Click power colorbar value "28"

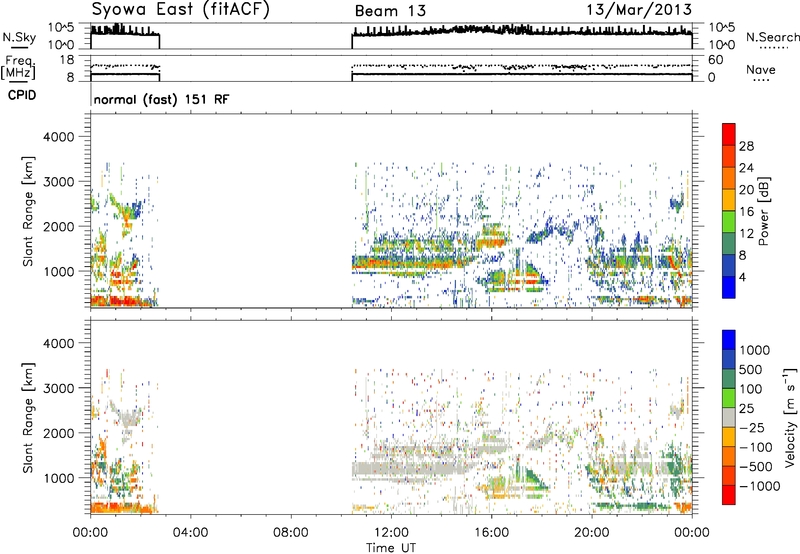pyautogui.click(x=746, y=146)
